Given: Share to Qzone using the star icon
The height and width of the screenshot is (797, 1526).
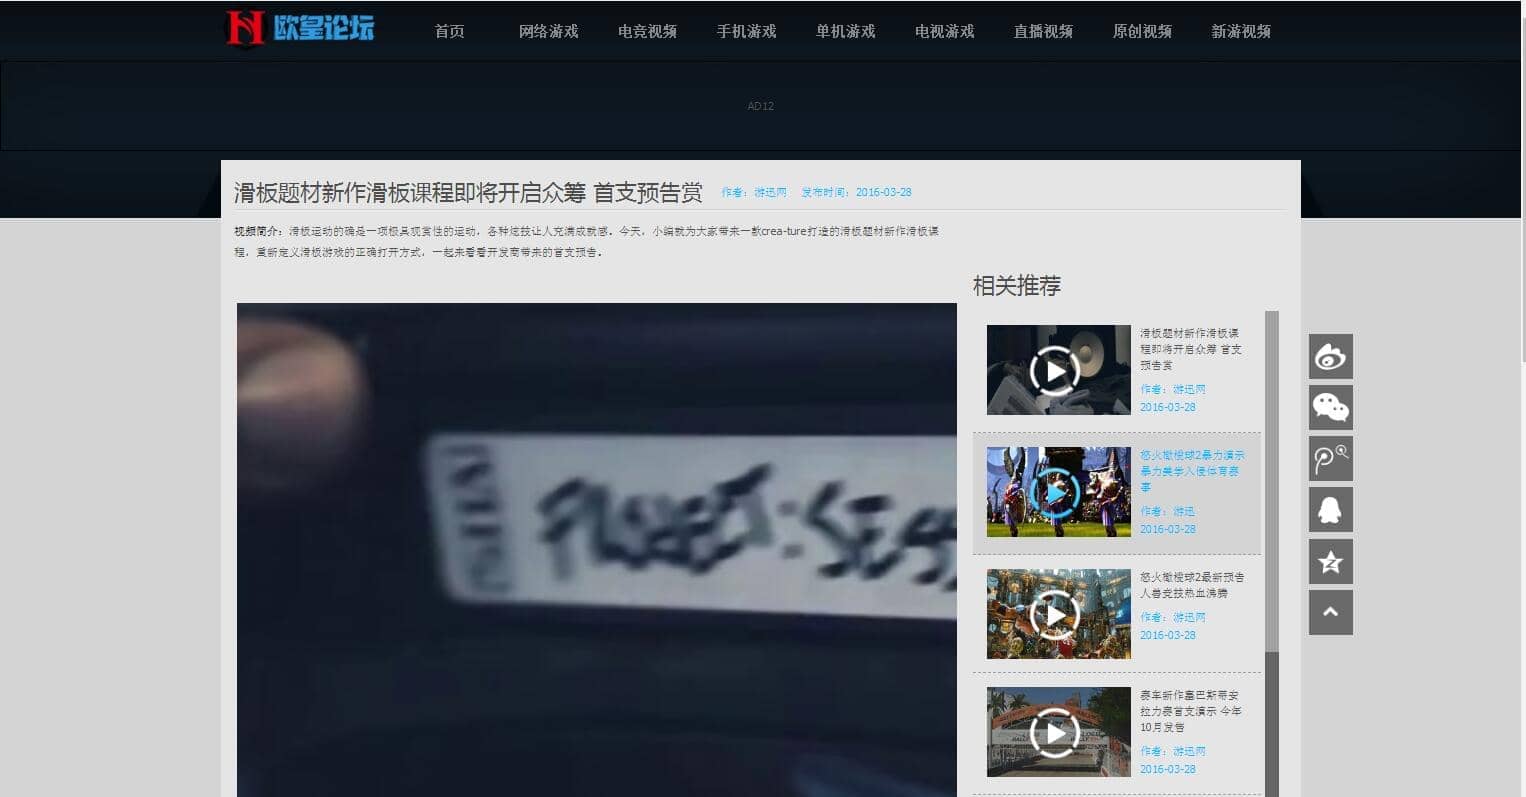Looking at the screenshot, I should pyautogui.click(x=1331, y=561).
